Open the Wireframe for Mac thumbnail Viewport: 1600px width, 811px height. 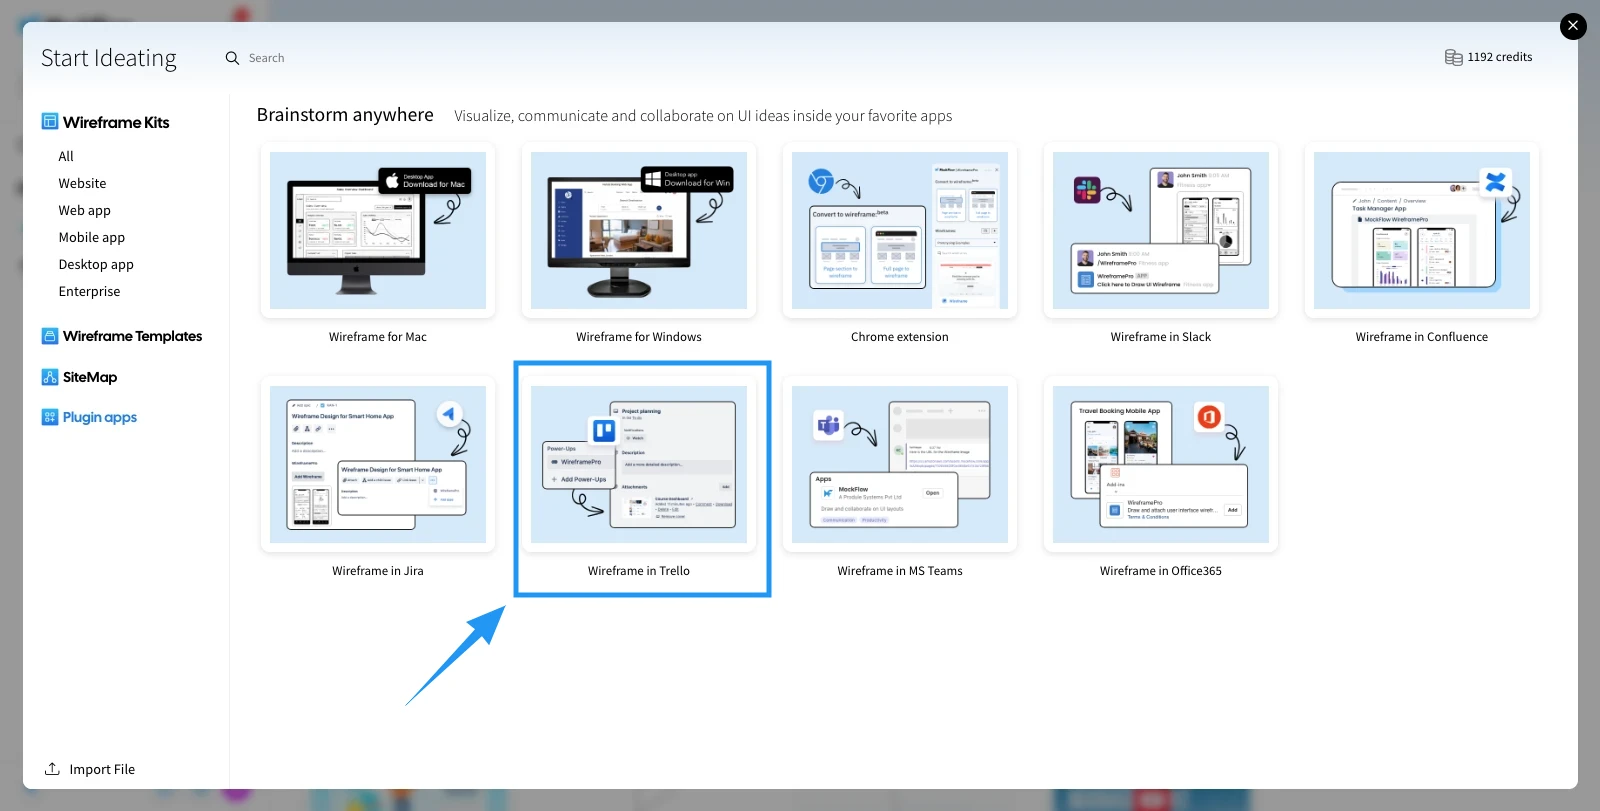click(378, 230)
